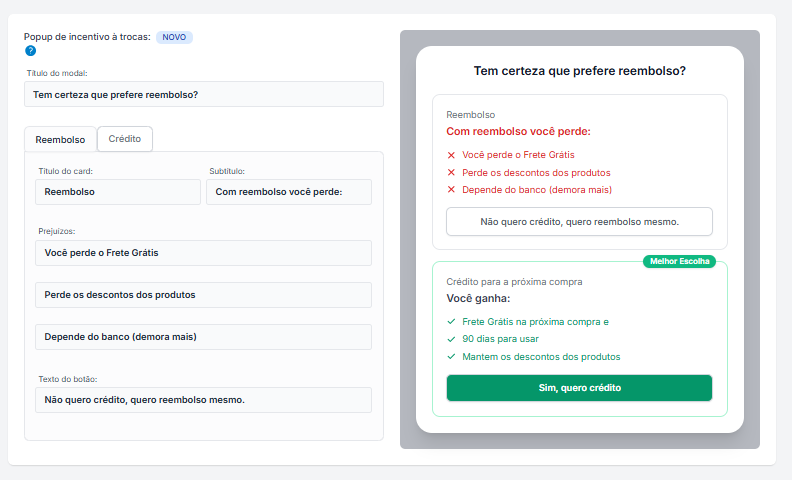Click into the 'Subtítulo' input field
792x480 pixels.
(289, 192)
